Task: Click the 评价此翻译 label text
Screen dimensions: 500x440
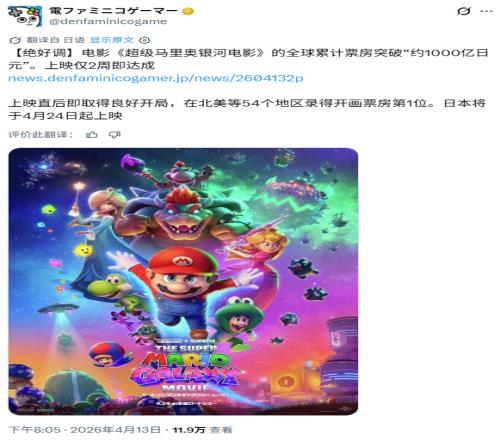Action: tap(40, 135)
